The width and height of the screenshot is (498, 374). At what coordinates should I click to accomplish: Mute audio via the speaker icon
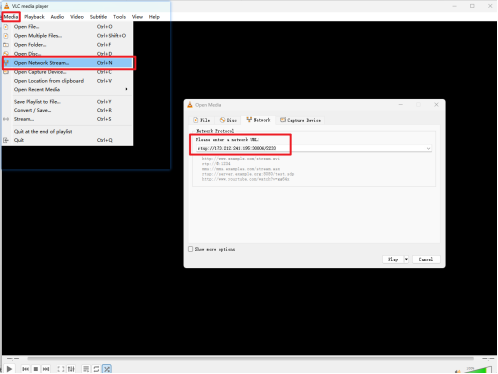pos(458,370)
